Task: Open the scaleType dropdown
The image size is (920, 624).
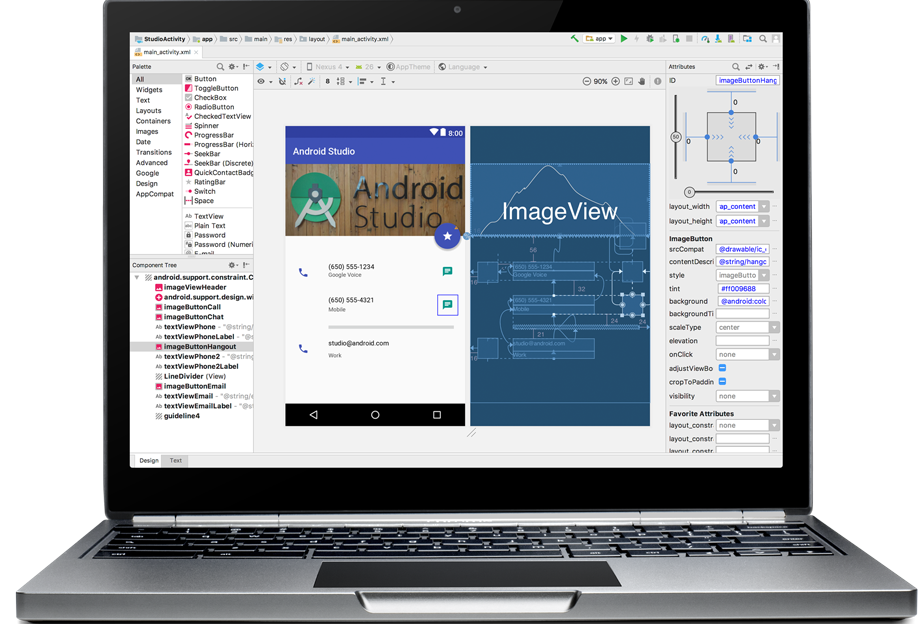Action: pyautogui.click(x=775, y=327)
